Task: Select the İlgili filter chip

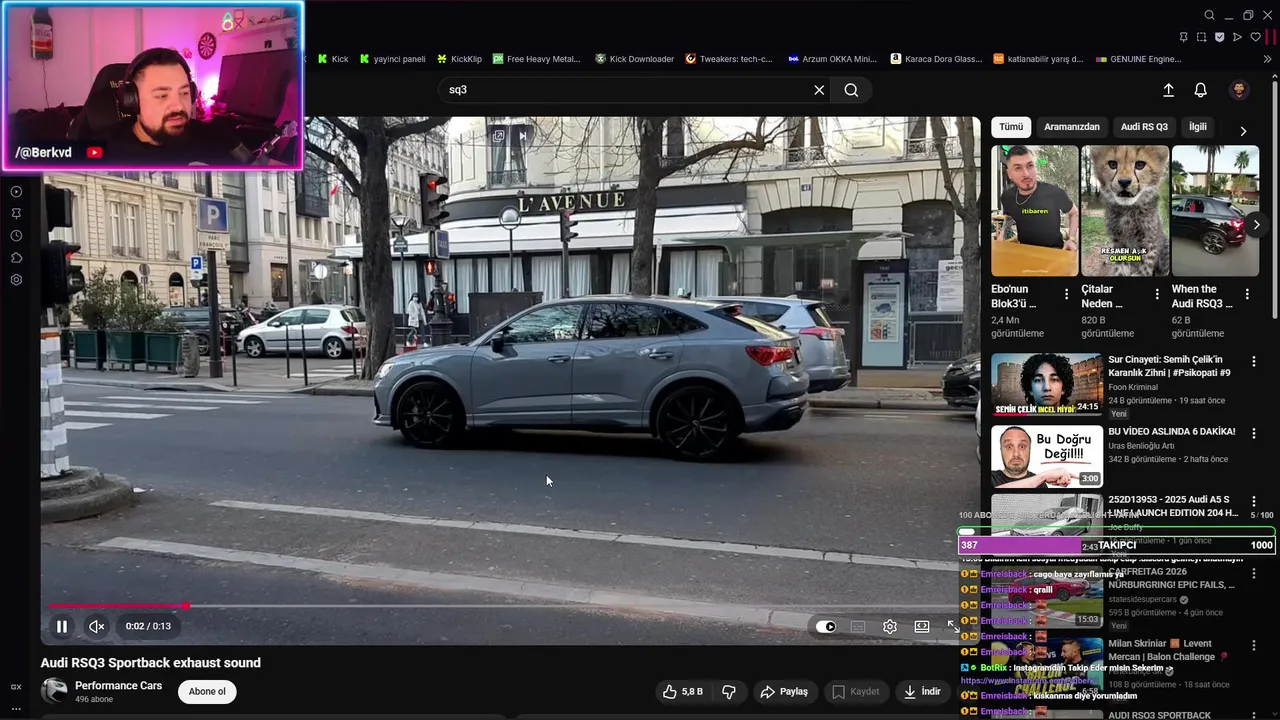Action: click(1197, 127)
